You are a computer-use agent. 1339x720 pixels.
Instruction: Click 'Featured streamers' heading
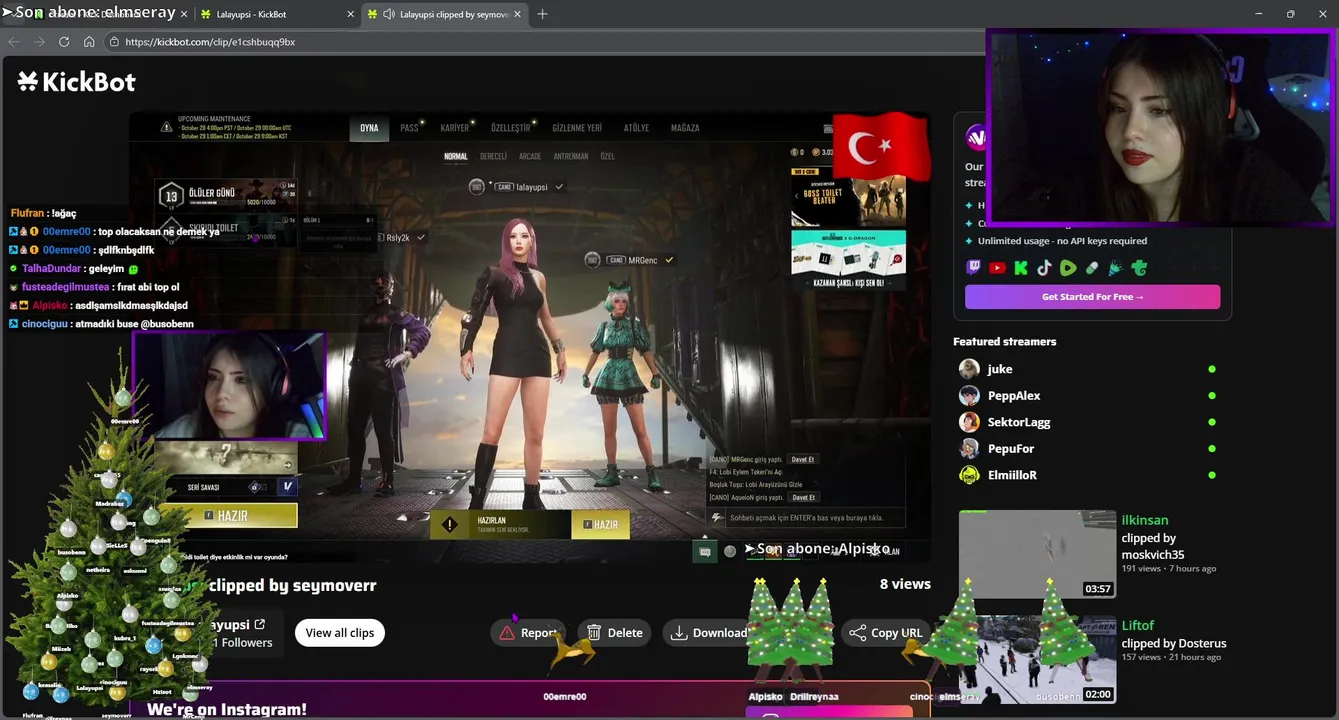tap(1005, 342)
